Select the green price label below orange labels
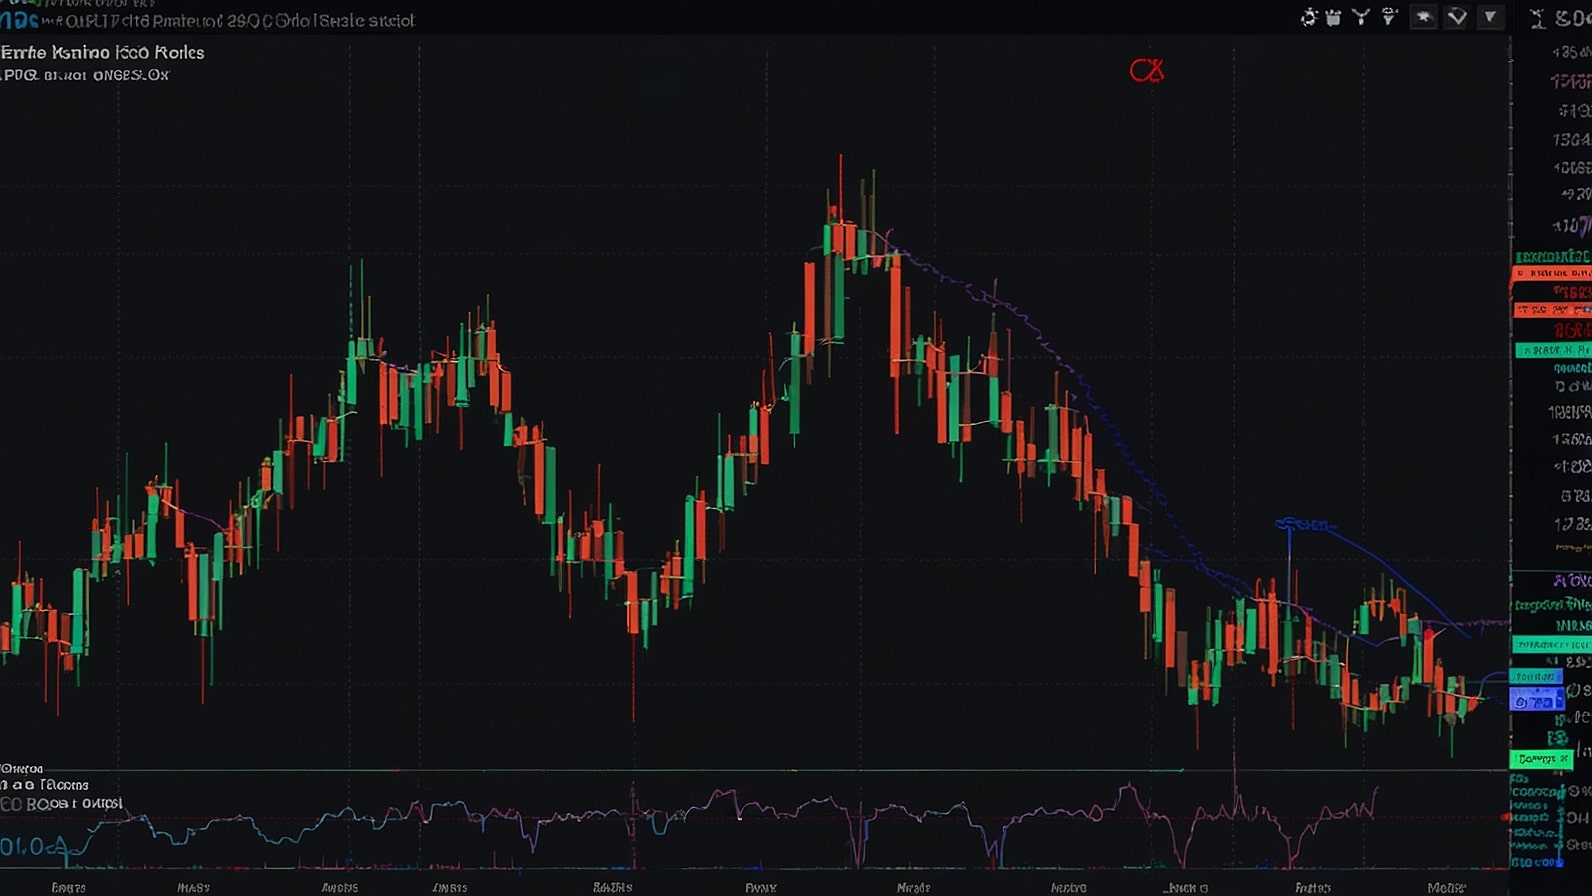This screenshot has height=896, width=1592. click(x=1551, y=350)
